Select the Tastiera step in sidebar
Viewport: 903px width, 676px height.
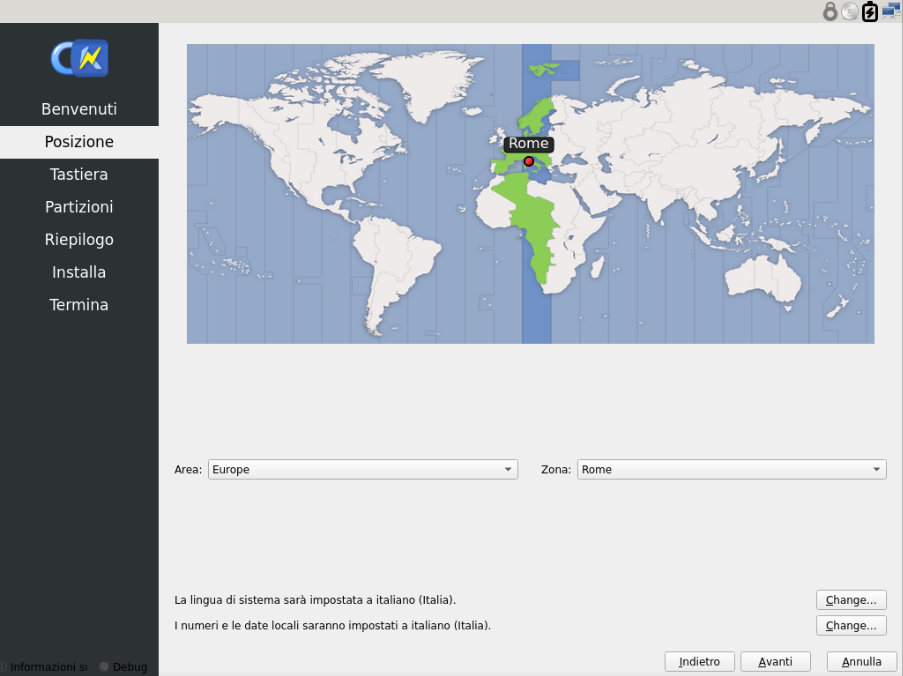click(x=79, y=174)
